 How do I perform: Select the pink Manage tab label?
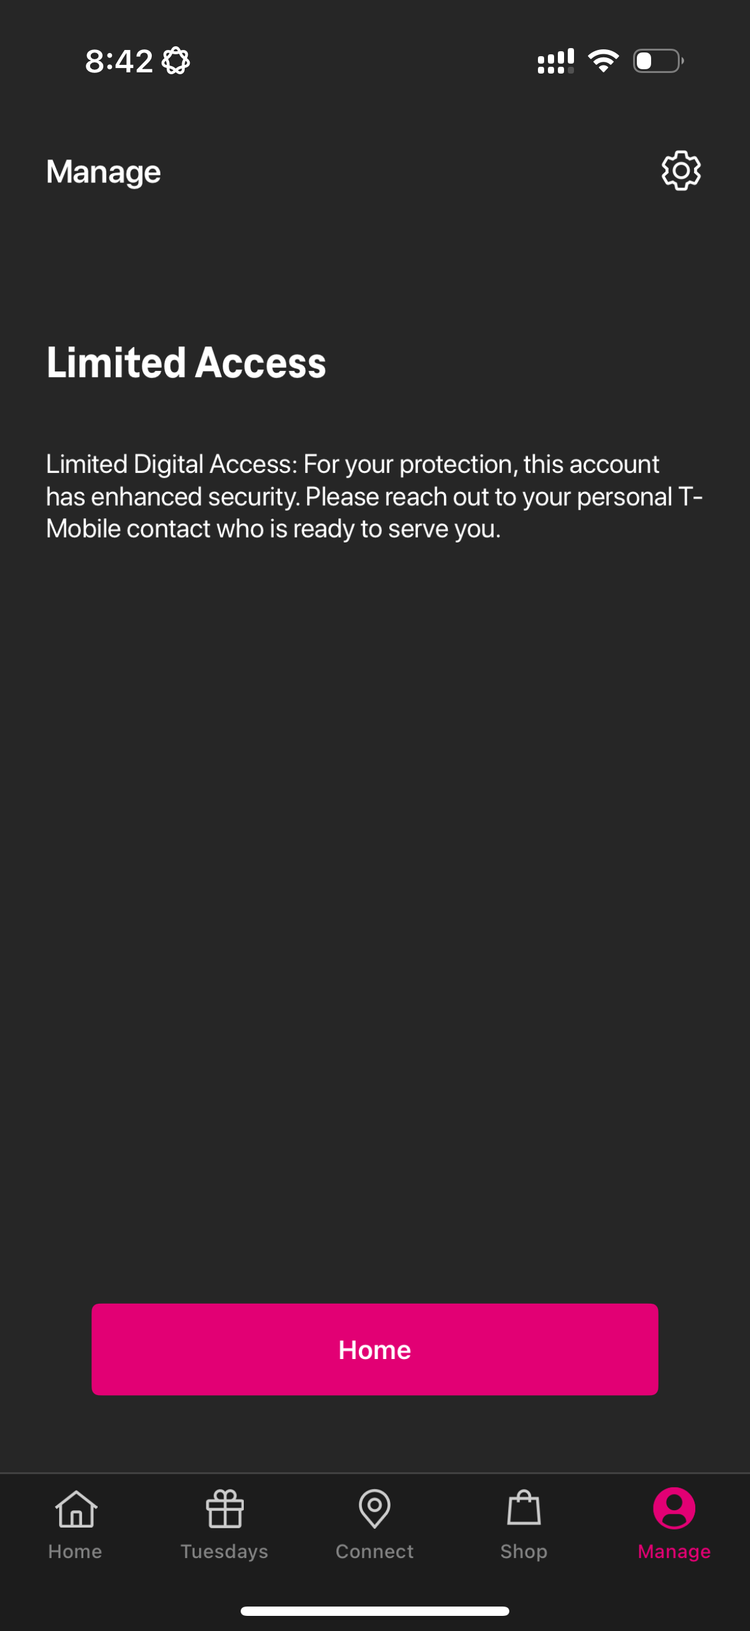pyautogui.click(x=674, y=1551)
